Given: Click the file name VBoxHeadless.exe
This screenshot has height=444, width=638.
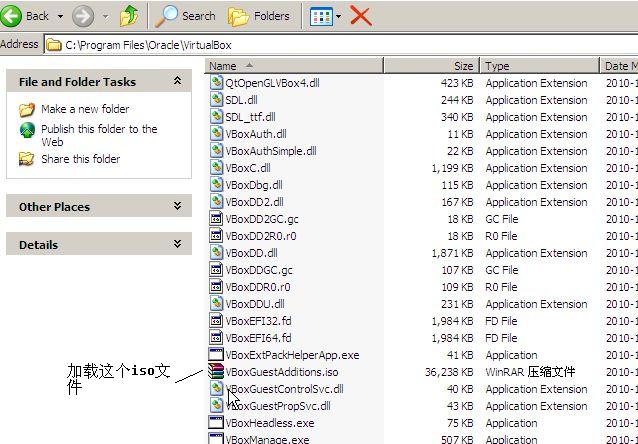Looking at the screenshot, I should click(270, 423).
